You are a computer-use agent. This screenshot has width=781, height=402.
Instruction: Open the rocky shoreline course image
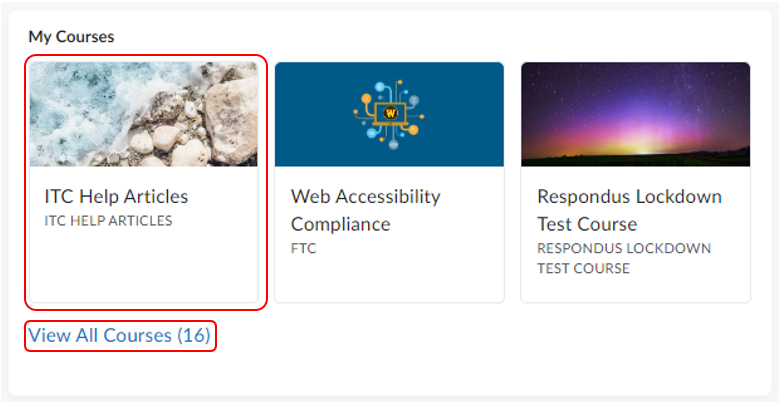click(143, 114)
